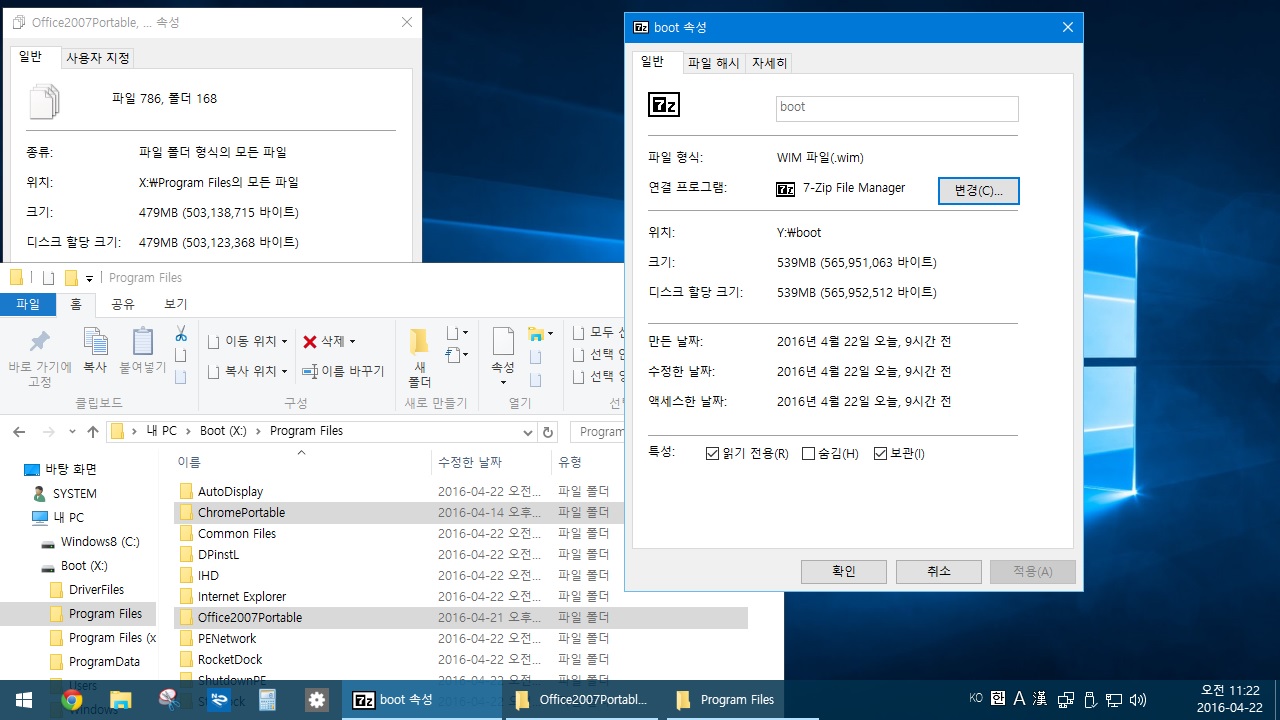Viewport: 1280px width, 720px height.
Task: Click the New Folder (새 폴더) icon
Action: click(419, 342)
